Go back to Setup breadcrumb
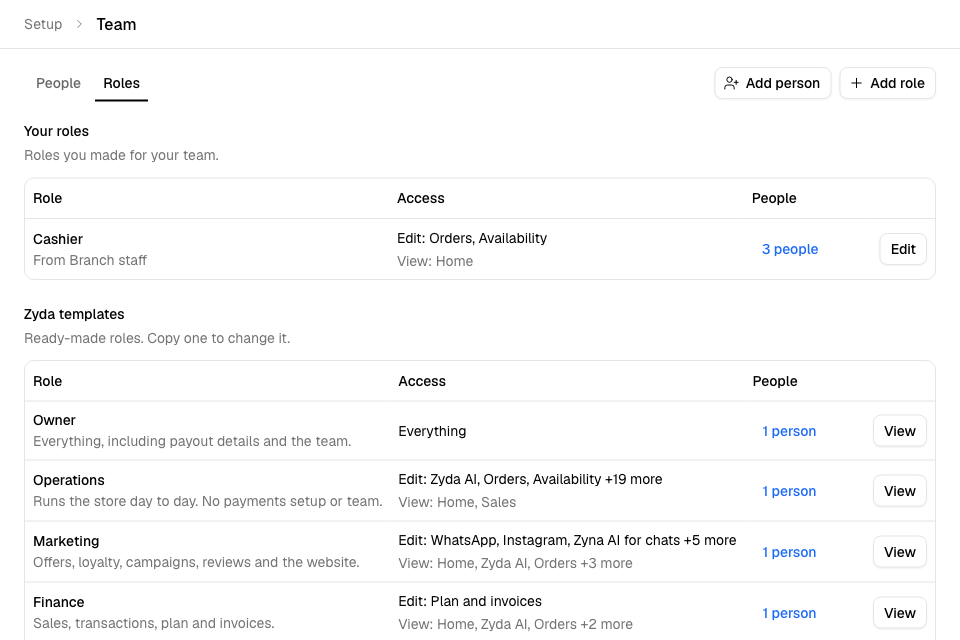960x640 pixels. pyautogui.click(x=43, y=24)
